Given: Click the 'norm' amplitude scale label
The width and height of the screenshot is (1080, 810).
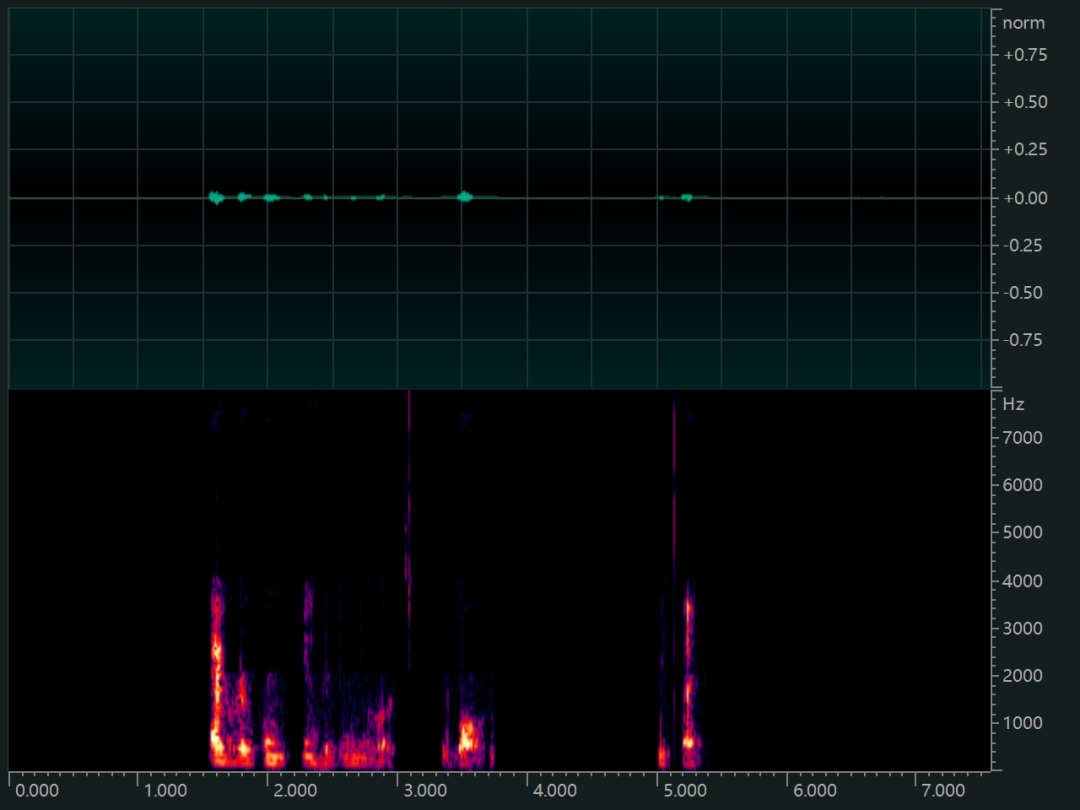Looking at the screenshot, I should [1024, 23].
